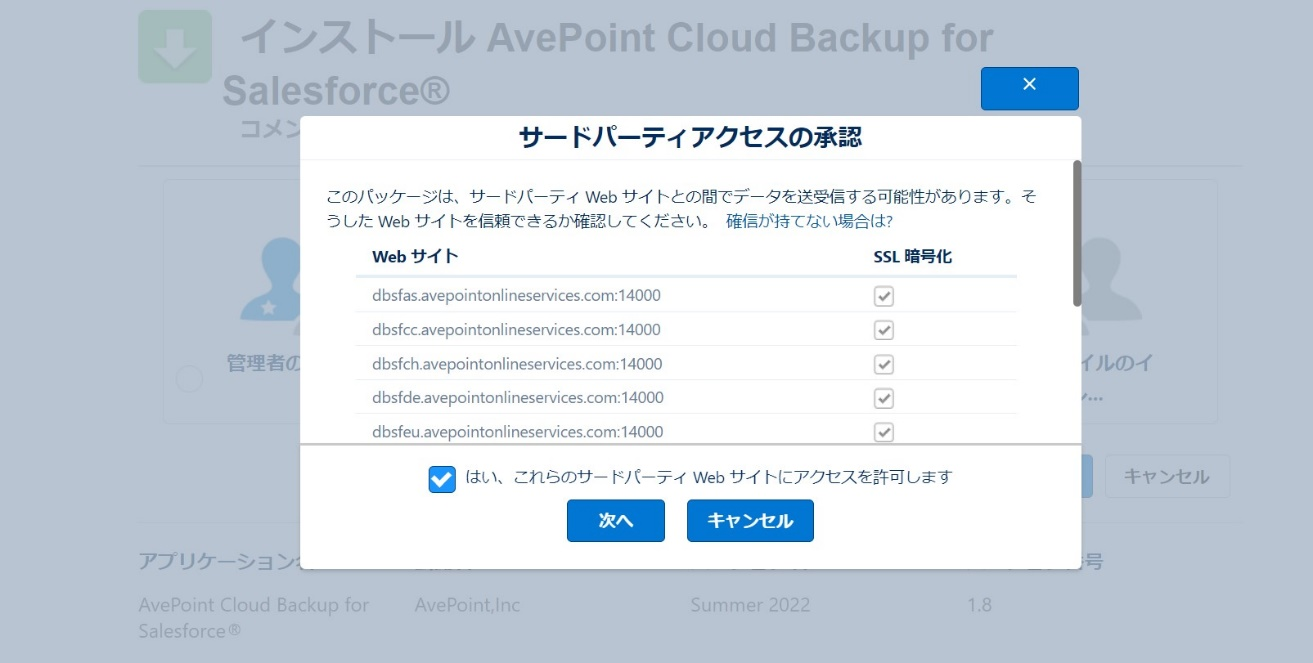Toggle SSL checkbox on the dbsfeu row
Viewport: 1313px width, 663px height.
coord(882,430)
